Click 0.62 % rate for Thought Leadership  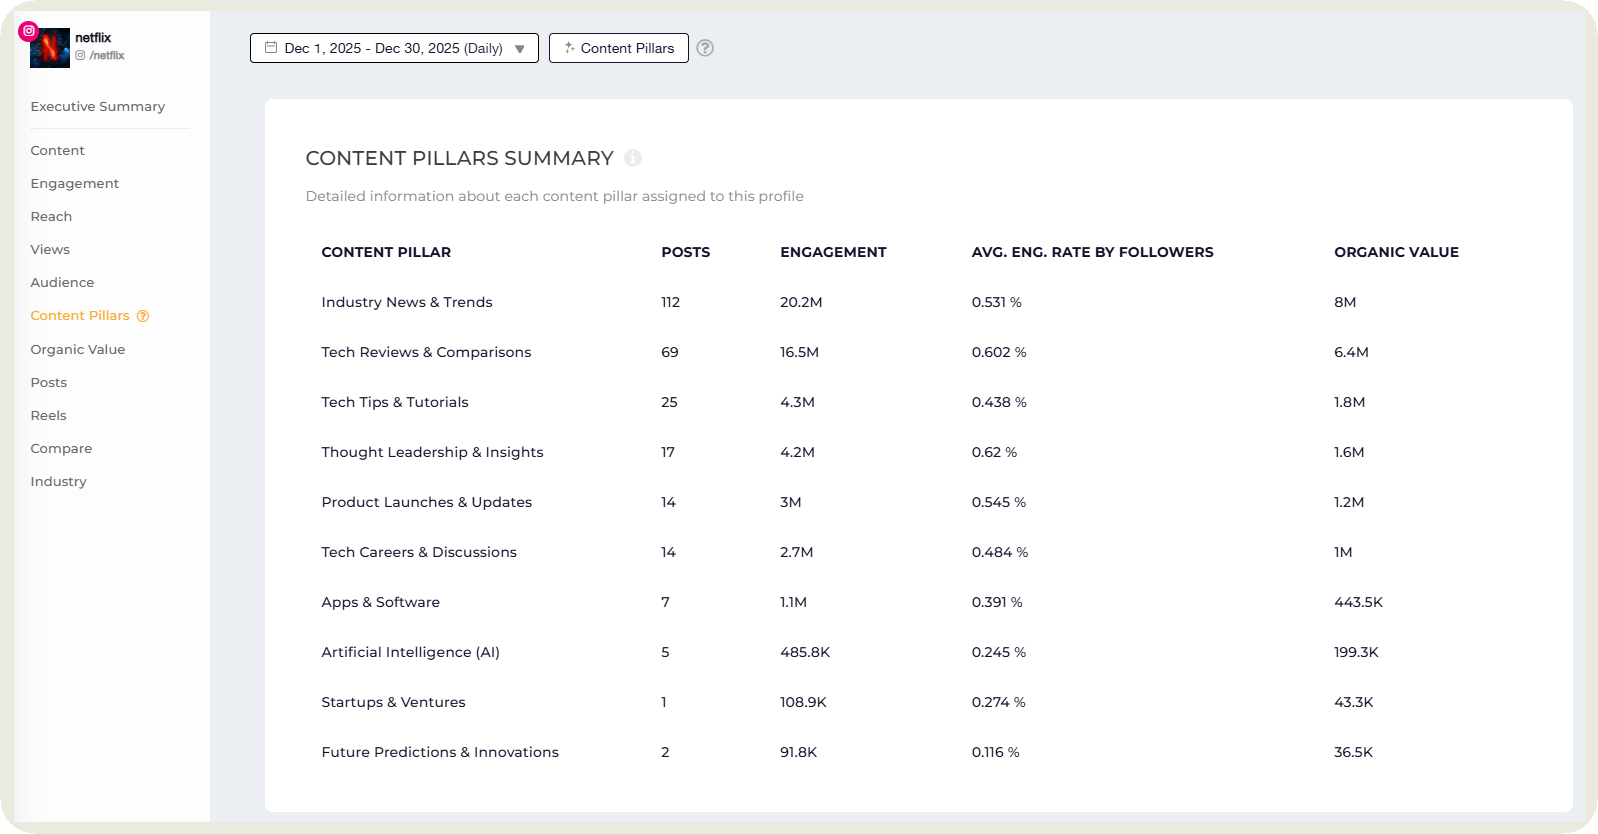click(x=994, y=452)
